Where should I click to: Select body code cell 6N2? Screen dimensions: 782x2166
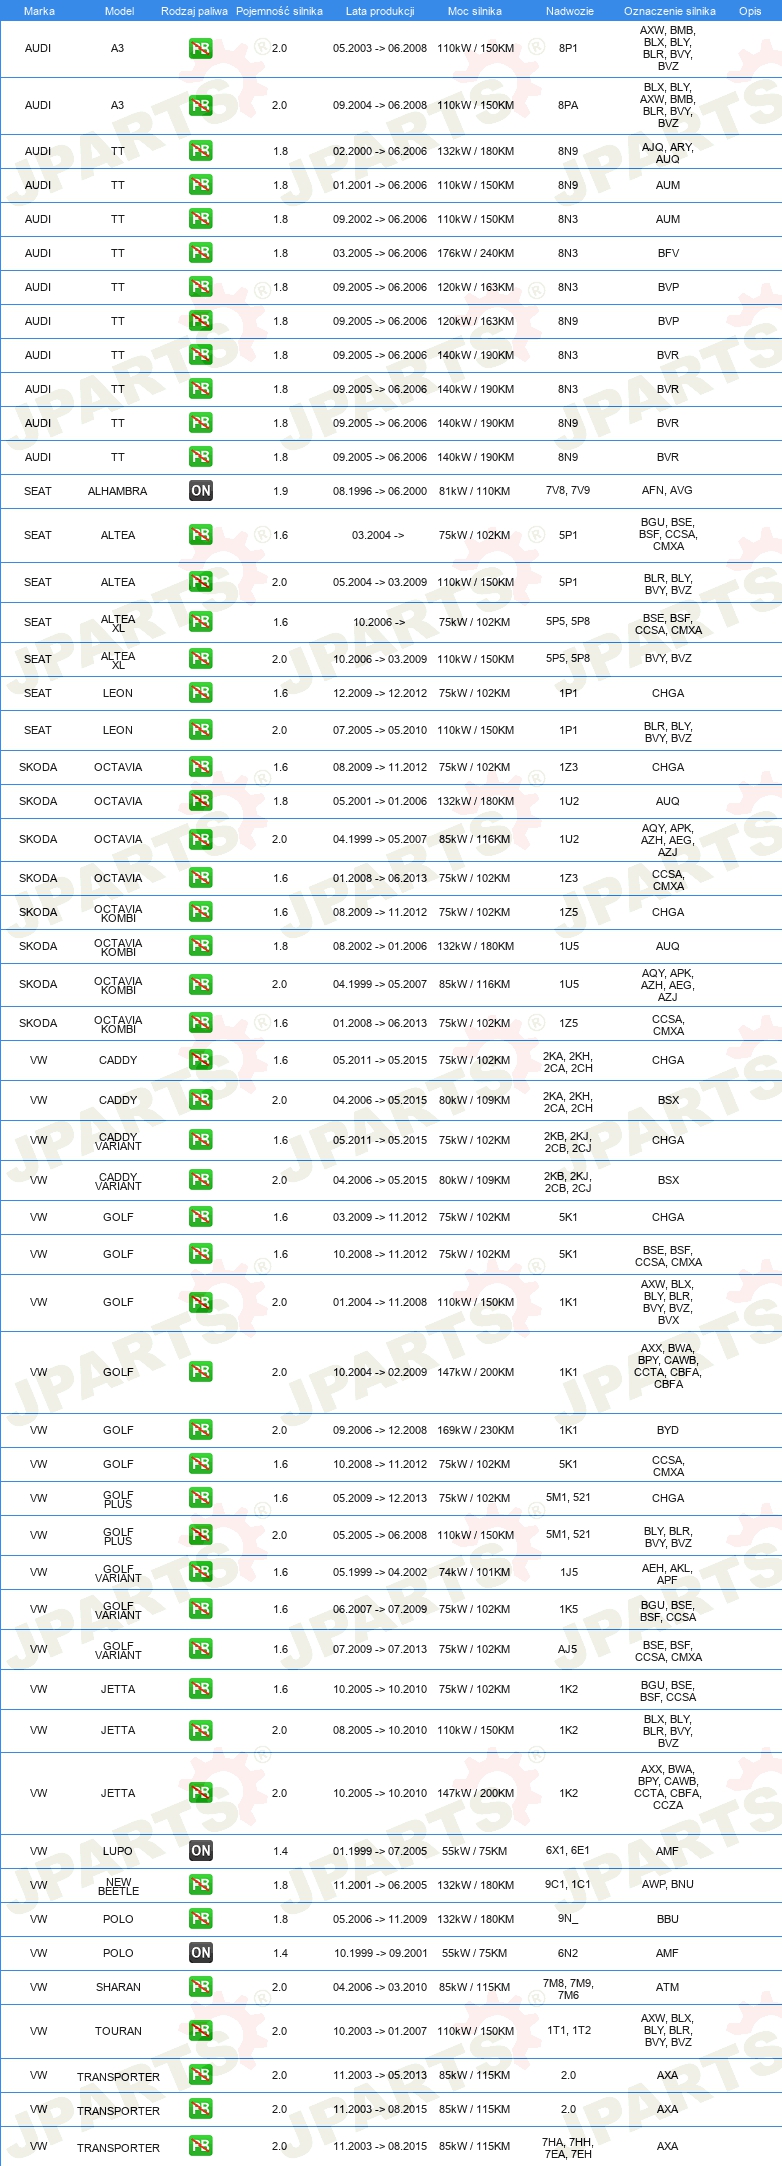(568, 1952)
